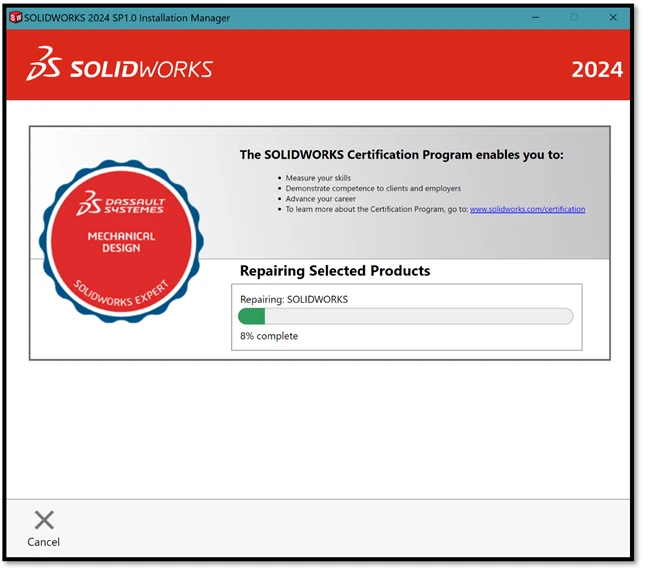The height and width of the screenshot is (576, 648).
Task: Click the "Advance your career" bullet
Action: tap(320, 199)
